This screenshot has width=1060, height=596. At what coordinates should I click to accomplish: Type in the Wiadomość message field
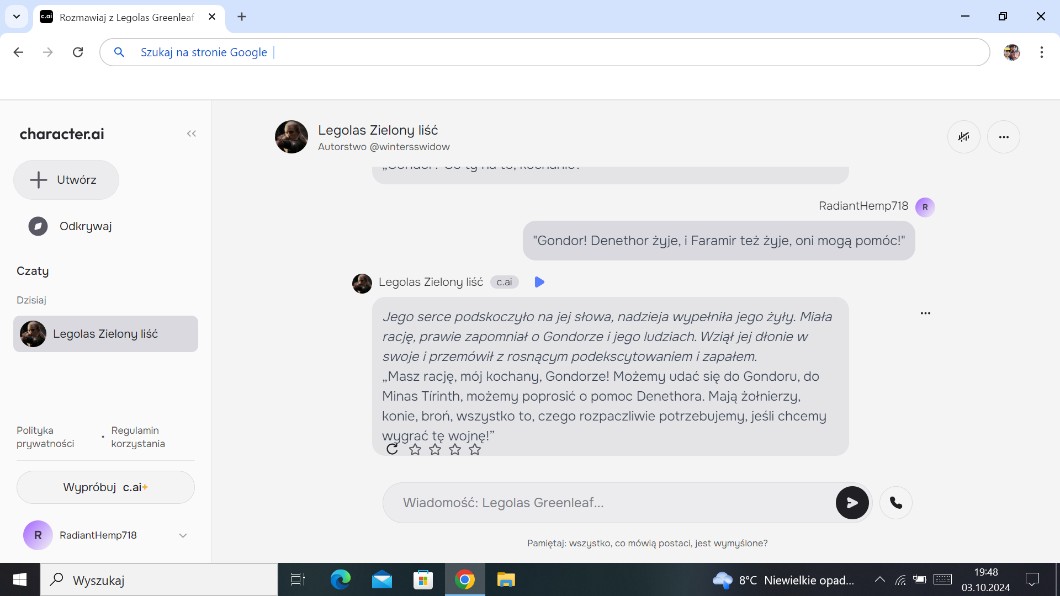pos(610,503)
